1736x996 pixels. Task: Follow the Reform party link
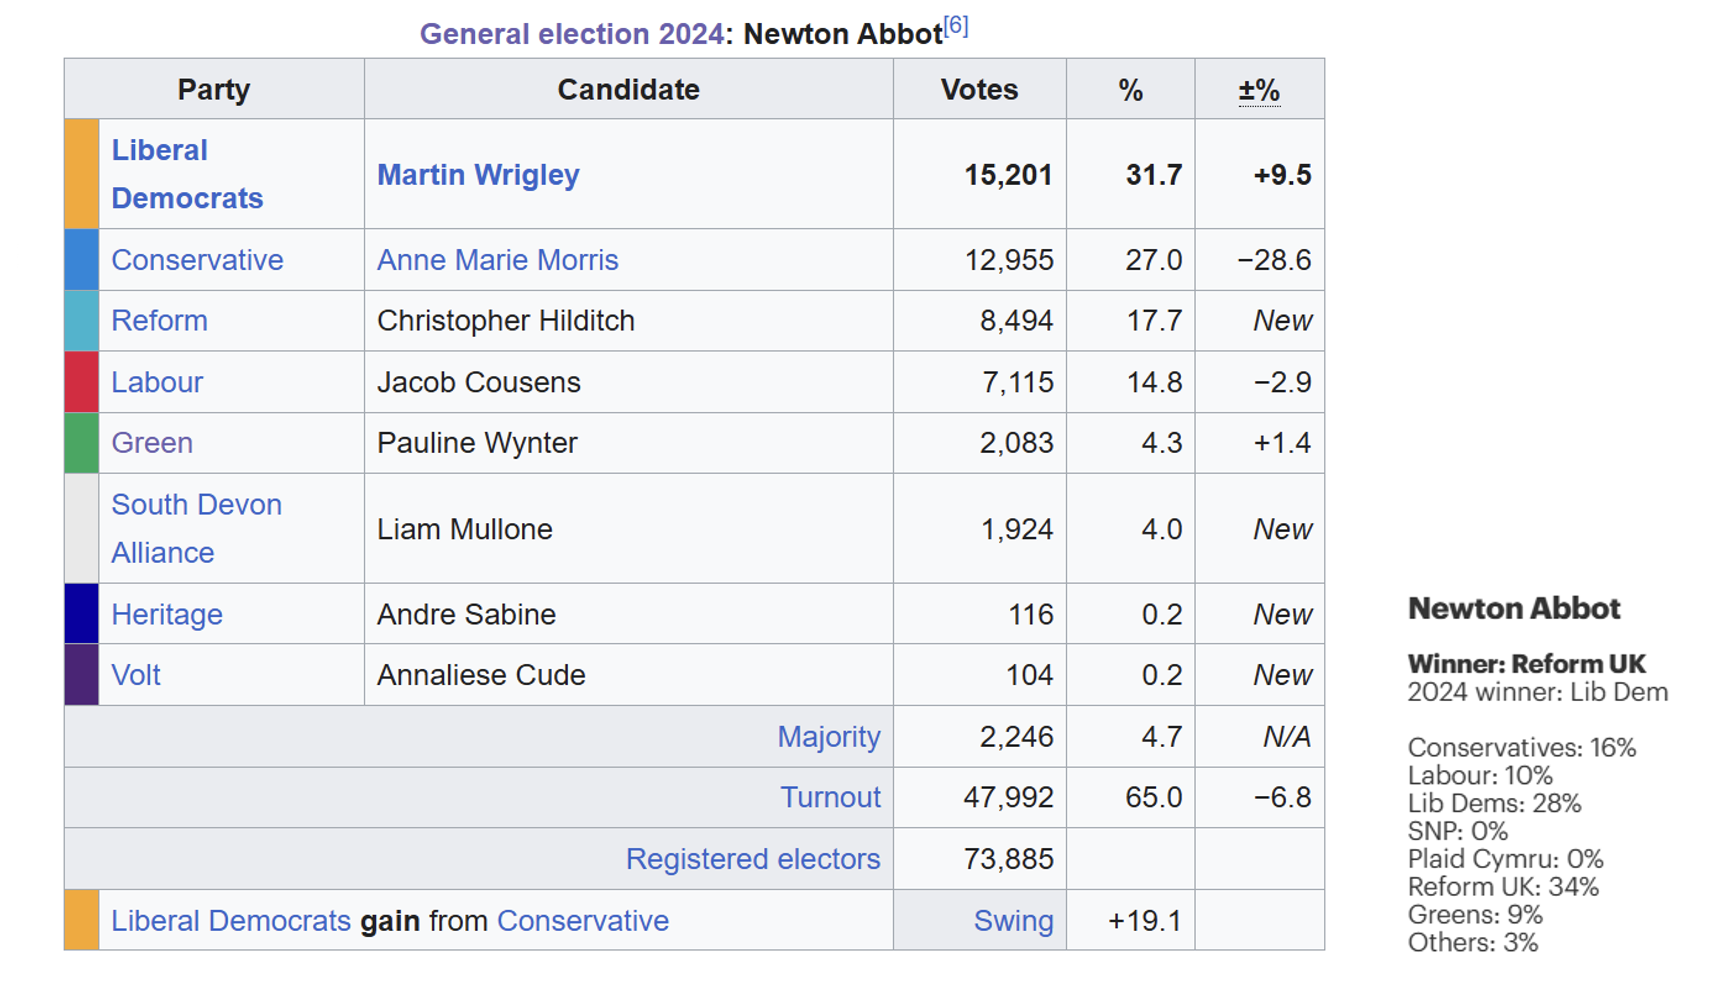click(x=159, y=321)
